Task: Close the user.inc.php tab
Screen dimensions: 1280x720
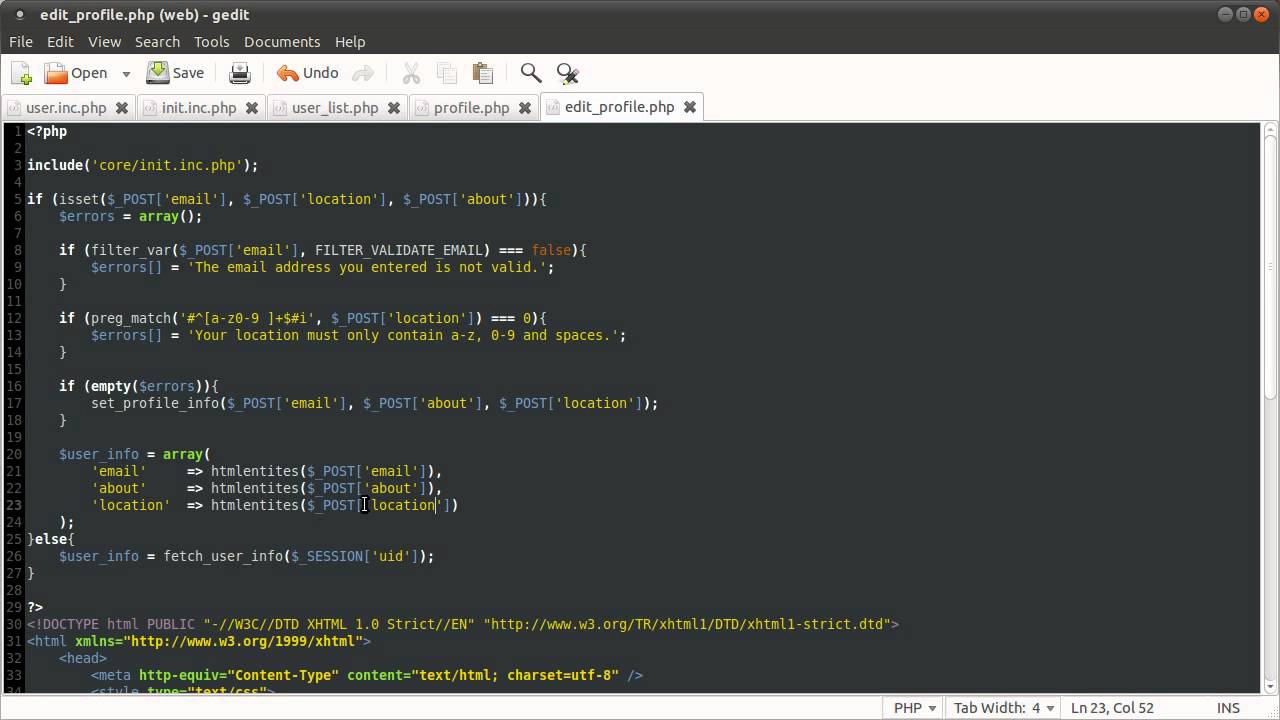Action: pyautogui.click(x=122, y=108)
